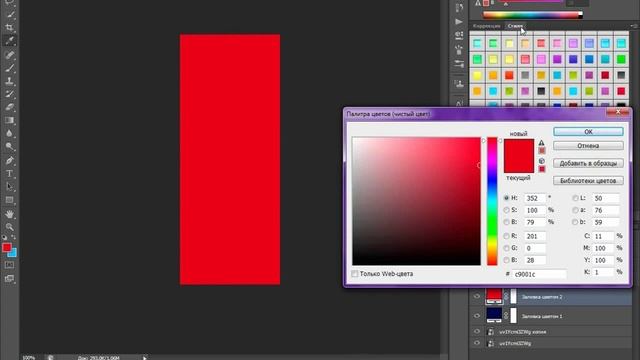Select the Healing Brush tool
The width and height of the screenshot is (640, 360).
coord(9,55)
